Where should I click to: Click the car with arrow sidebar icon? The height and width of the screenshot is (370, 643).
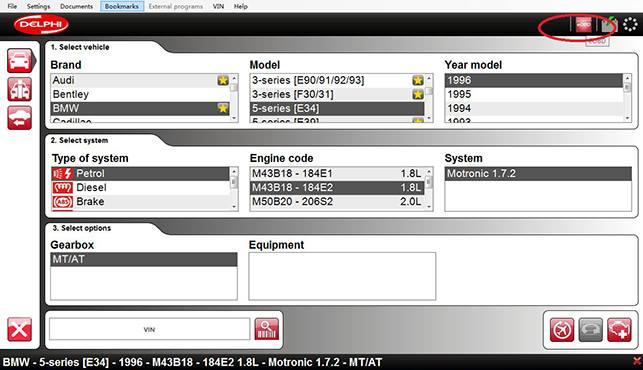pyautogui.click(x=19, y=118)
